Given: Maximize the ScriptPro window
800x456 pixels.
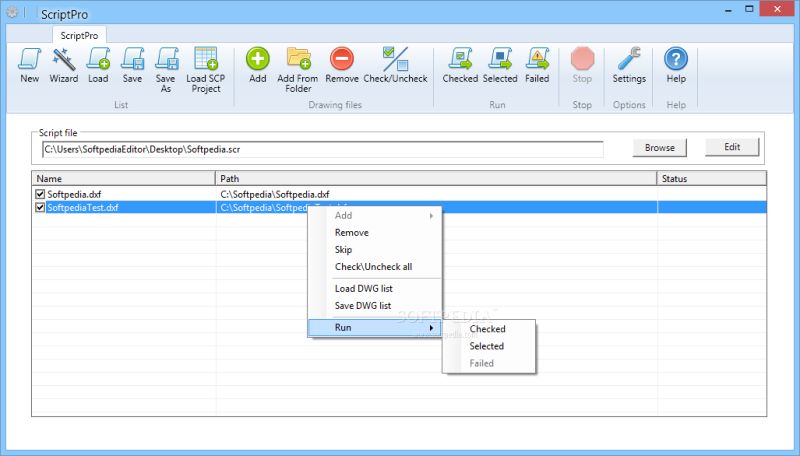Looking at the screenshot, I should point(749,9).
